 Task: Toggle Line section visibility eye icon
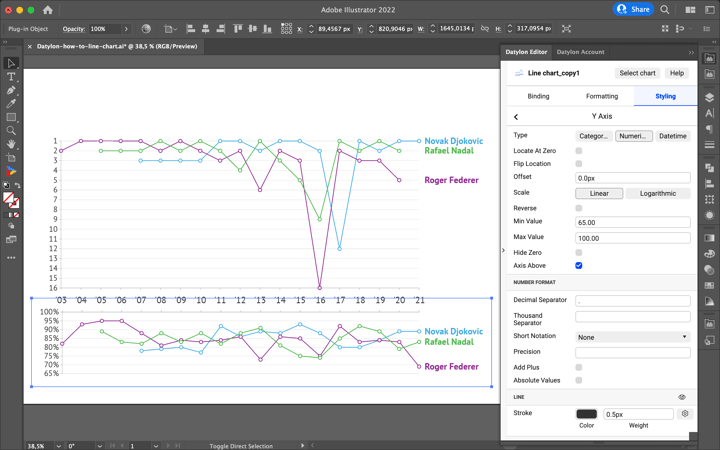coord(682,397)
